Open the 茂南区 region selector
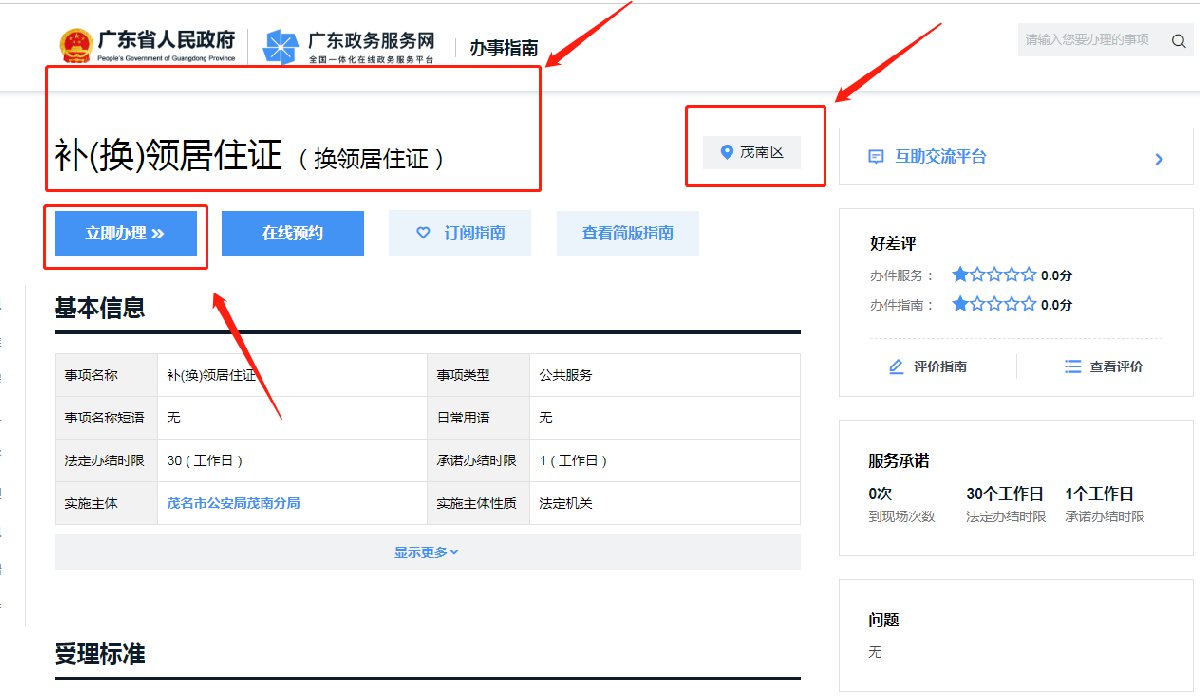The image size is (1200, 697). click(x=752, y=153)
